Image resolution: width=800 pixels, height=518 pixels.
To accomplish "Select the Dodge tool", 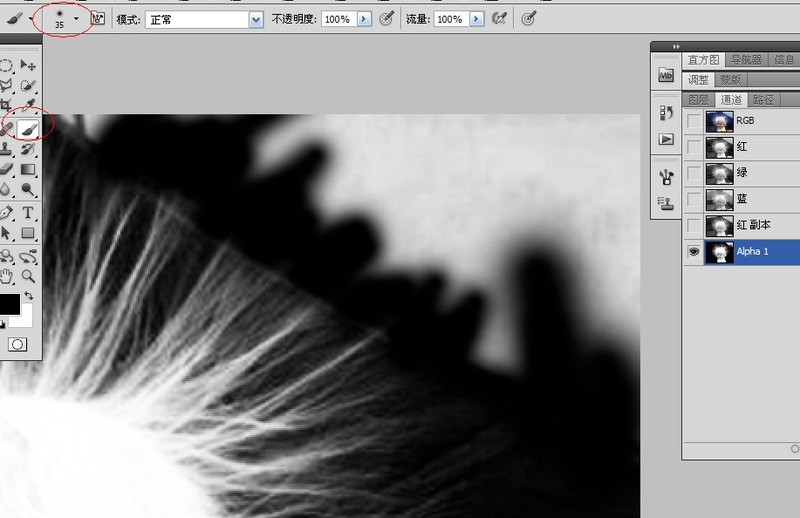I will coord(28,190).
